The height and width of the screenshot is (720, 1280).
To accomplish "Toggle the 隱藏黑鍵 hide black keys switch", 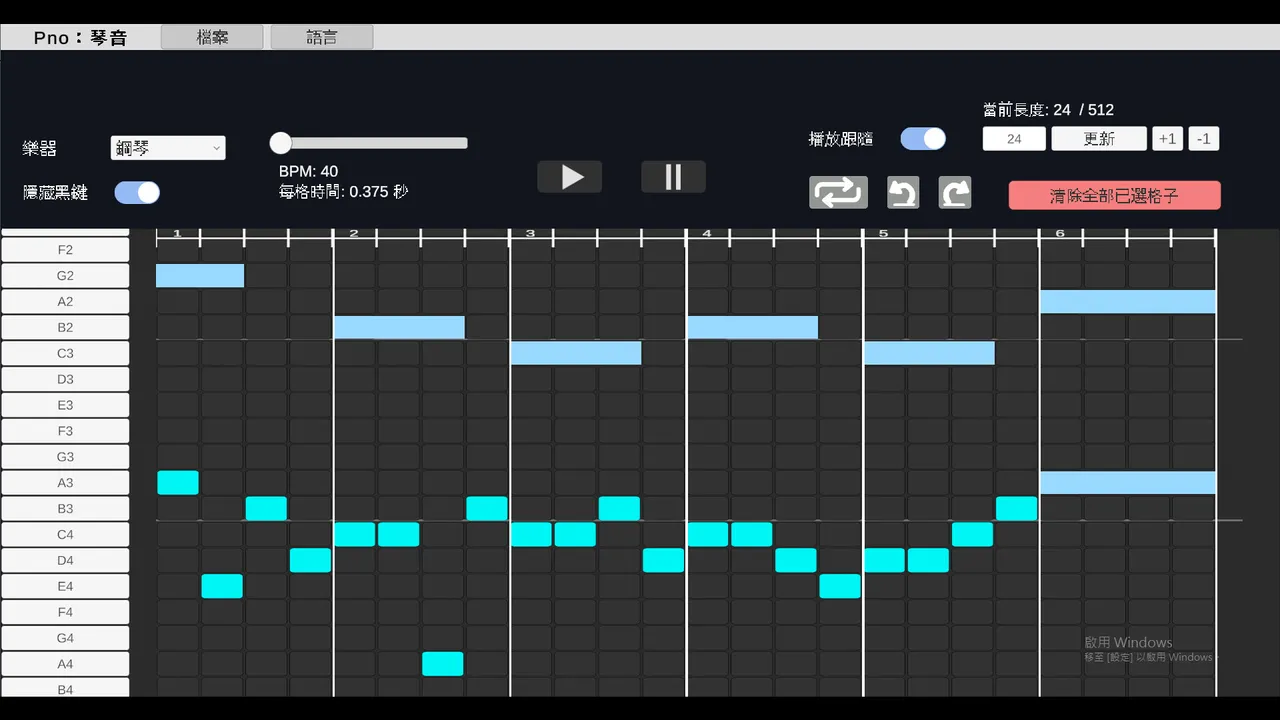I will 137,192.
